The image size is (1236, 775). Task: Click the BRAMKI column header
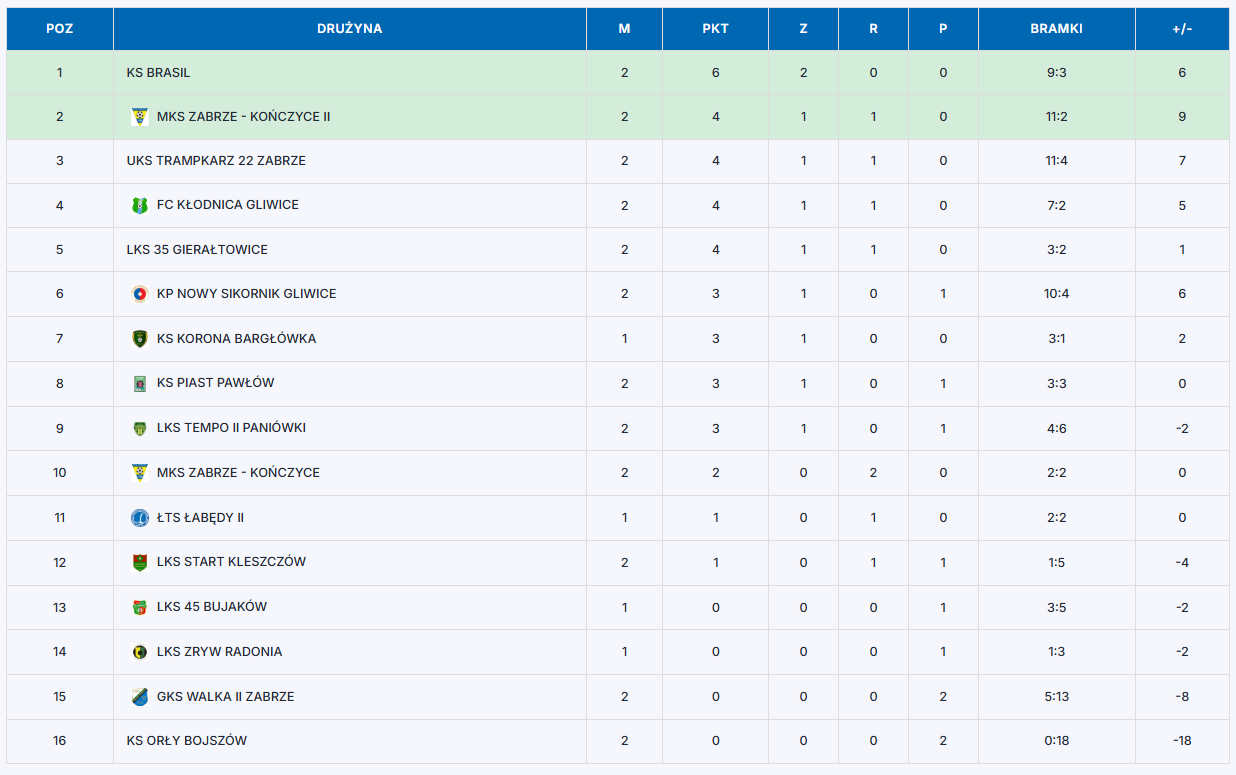(x=1056, y=29)
